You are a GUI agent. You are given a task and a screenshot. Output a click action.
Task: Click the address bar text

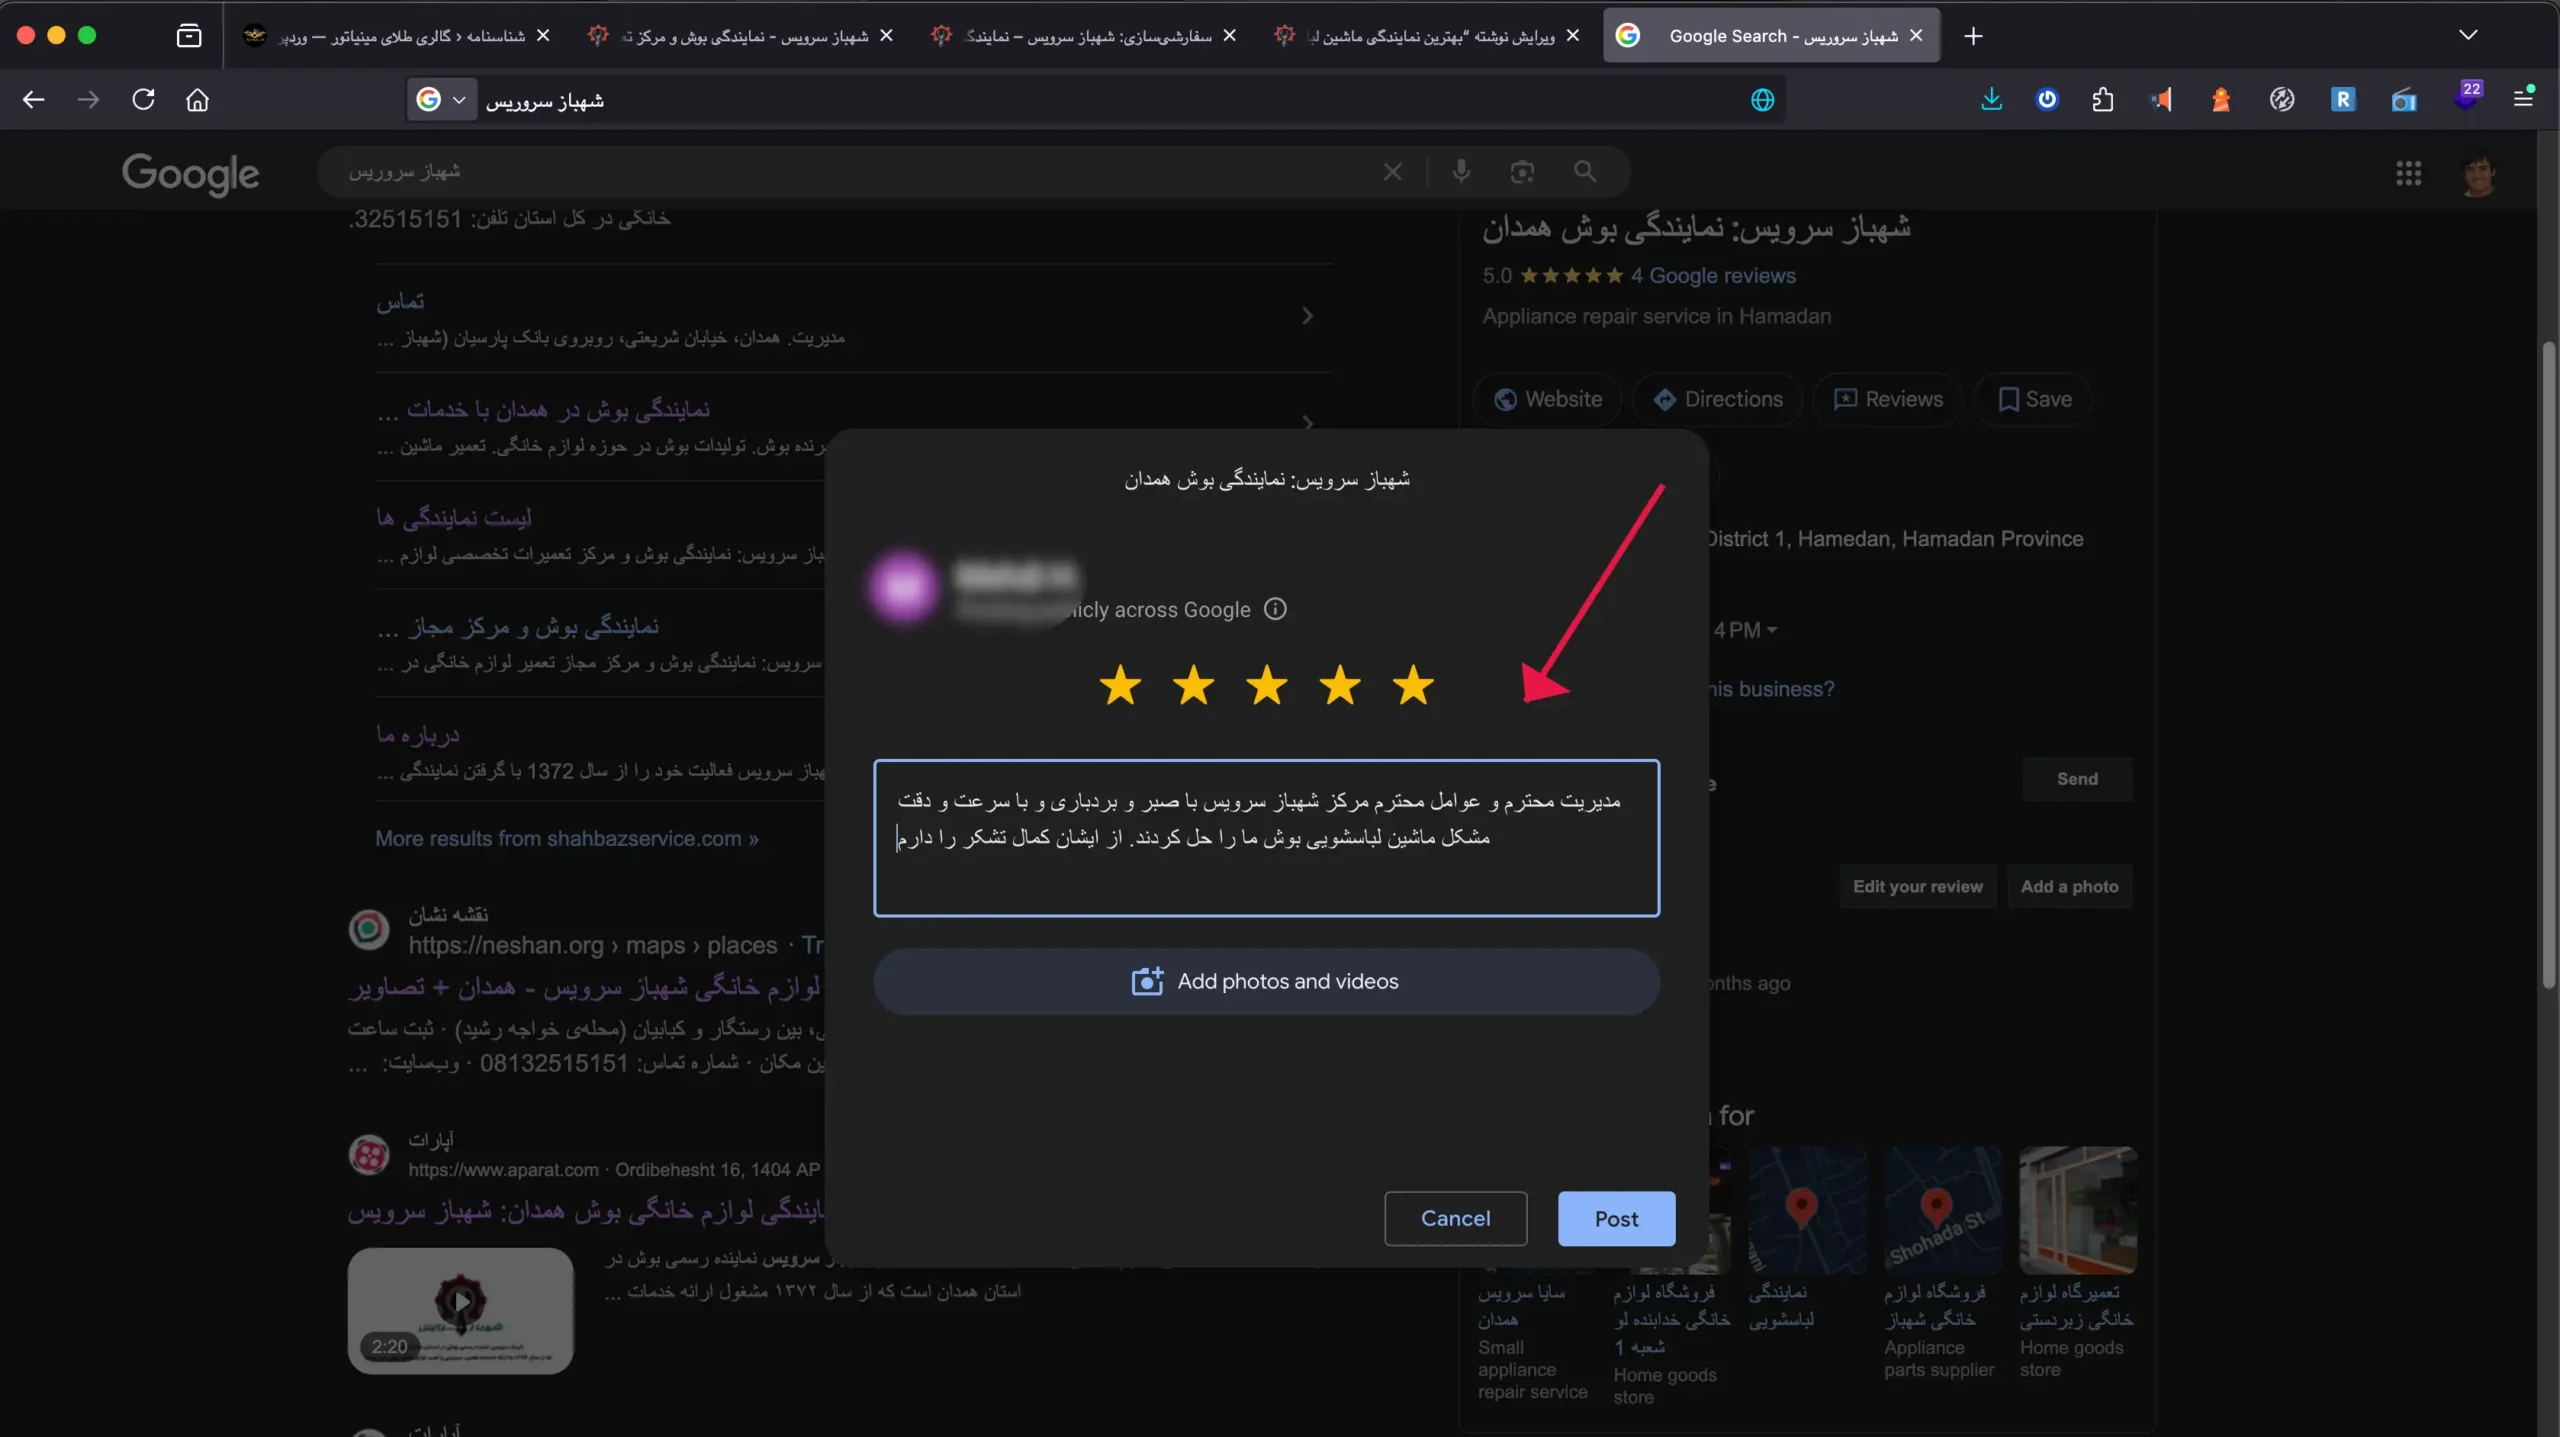544,101
